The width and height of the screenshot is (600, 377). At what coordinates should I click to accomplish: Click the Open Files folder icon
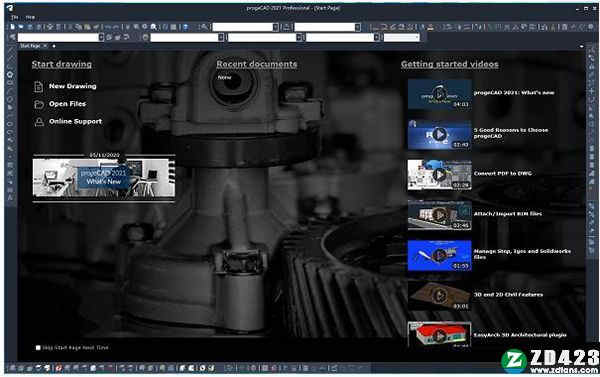coord(39,104)
